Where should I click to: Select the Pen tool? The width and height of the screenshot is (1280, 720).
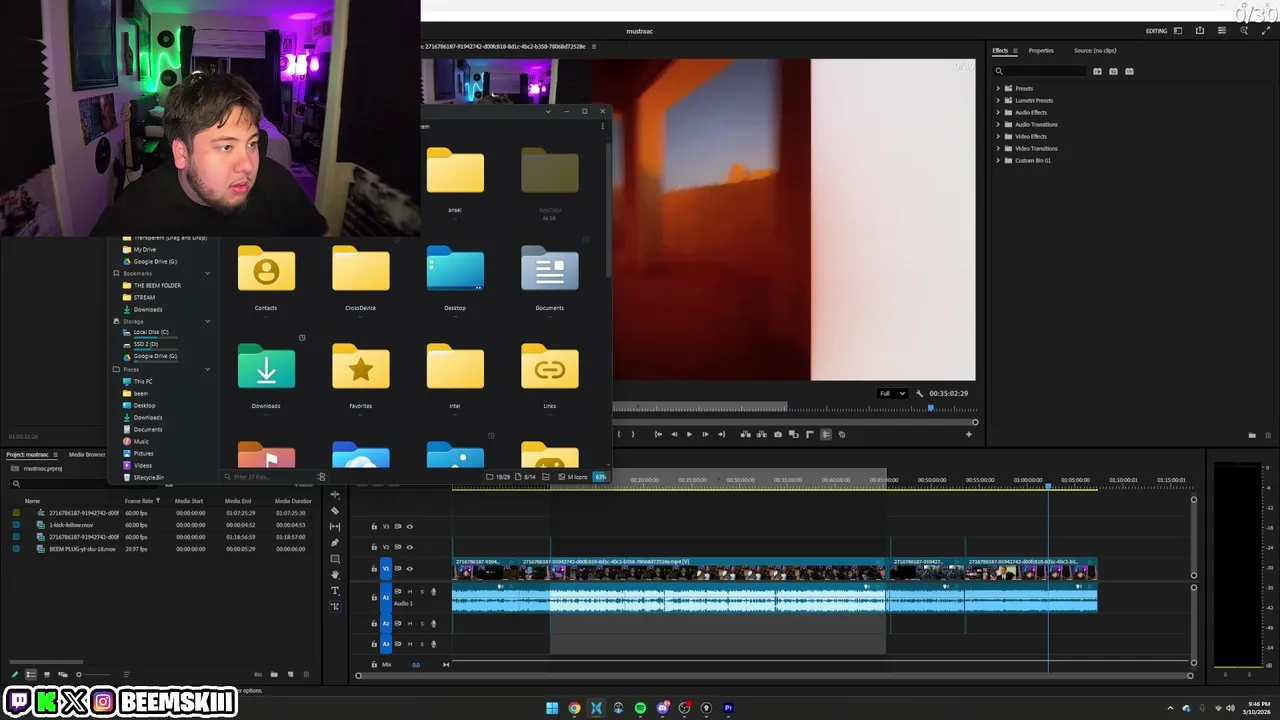click(x=335, y=543)
